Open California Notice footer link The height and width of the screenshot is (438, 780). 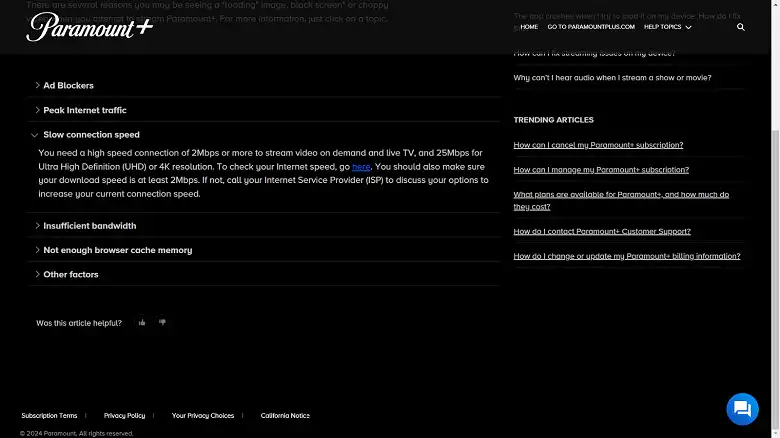pyautogui.click(x=285, y=416)
